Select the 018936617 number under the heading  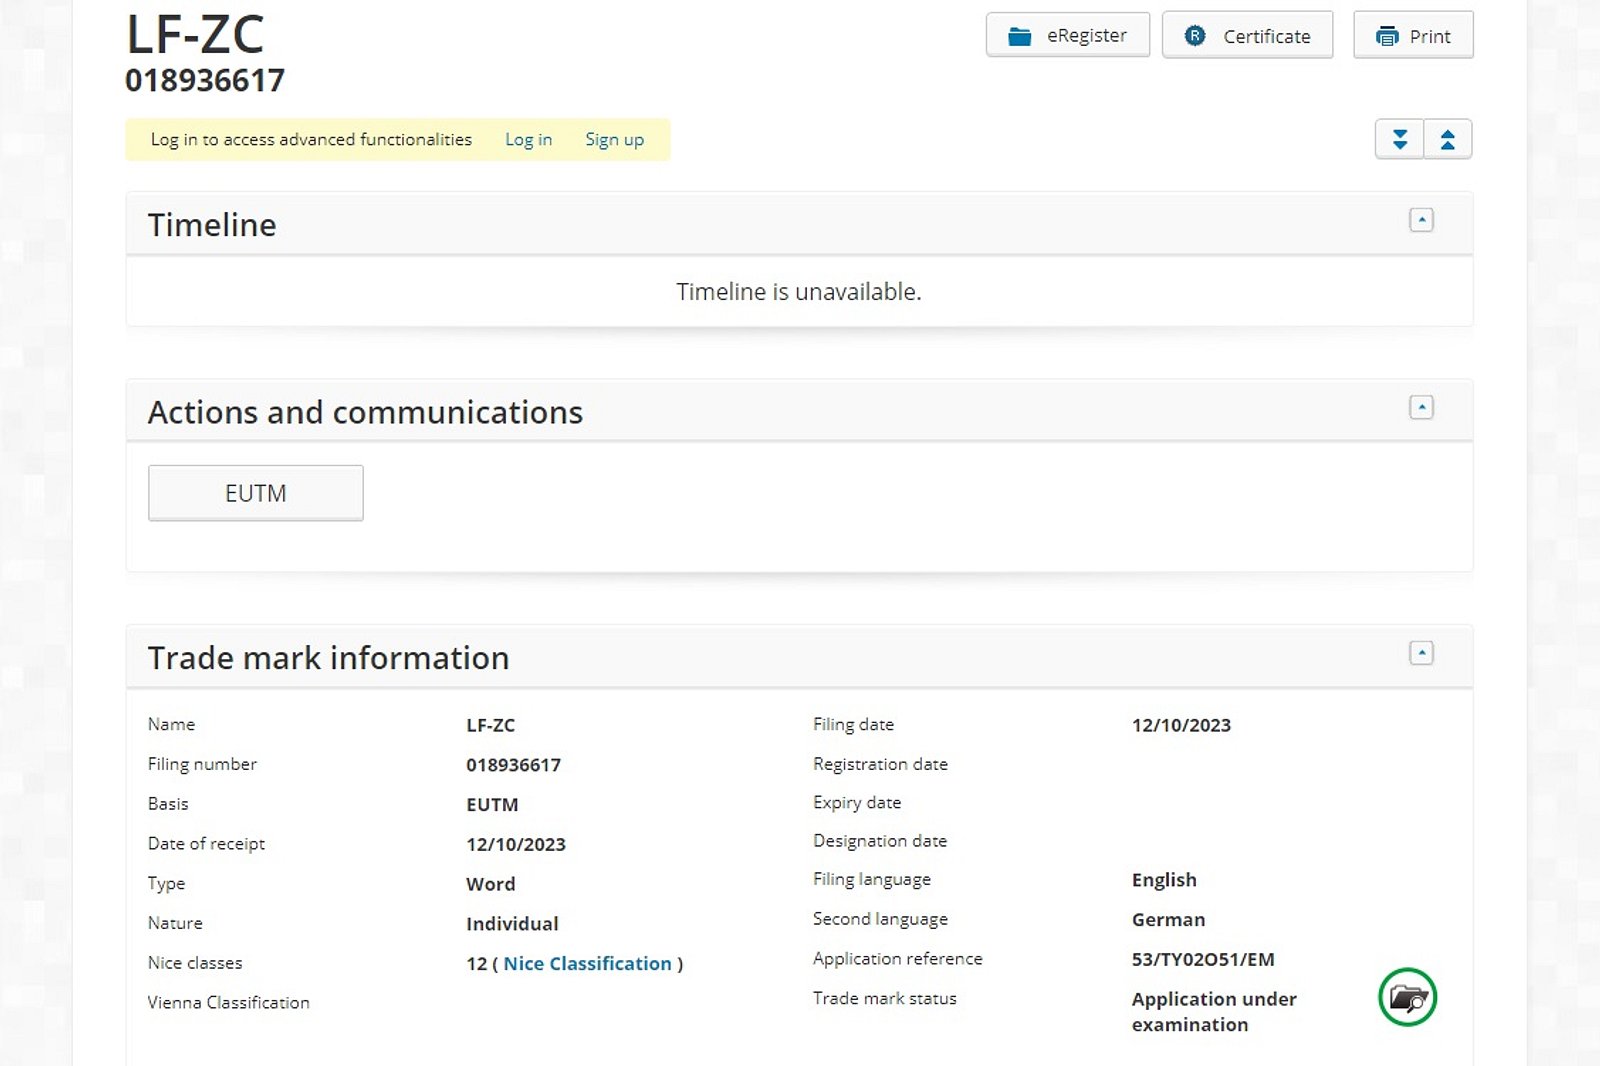click(x=205, y=80)
